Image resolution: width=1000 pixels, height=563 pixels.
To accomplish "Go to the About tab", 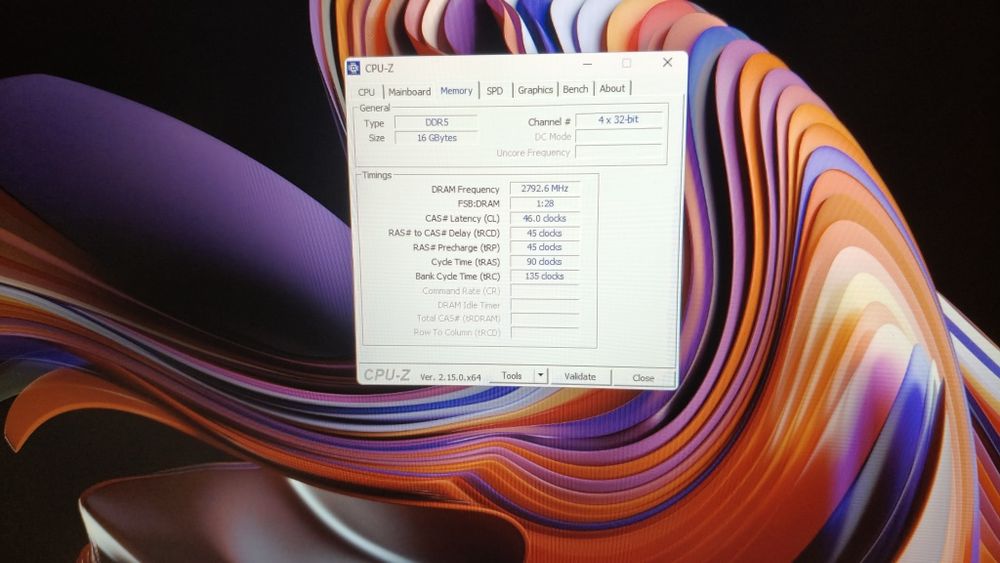I will tap(612, 89).
